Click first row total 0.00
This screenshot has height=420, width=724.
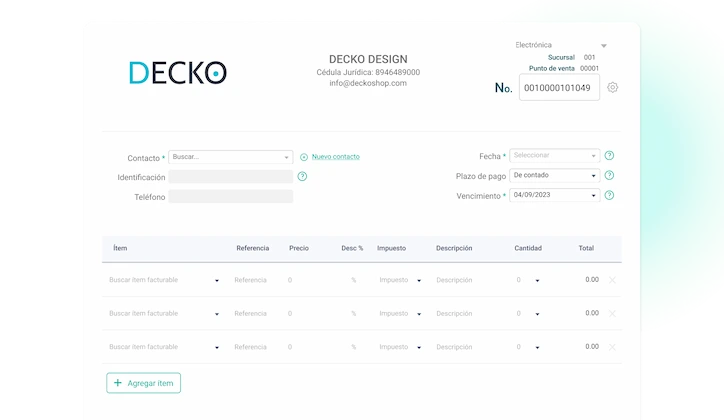click(x=592, y=280)
